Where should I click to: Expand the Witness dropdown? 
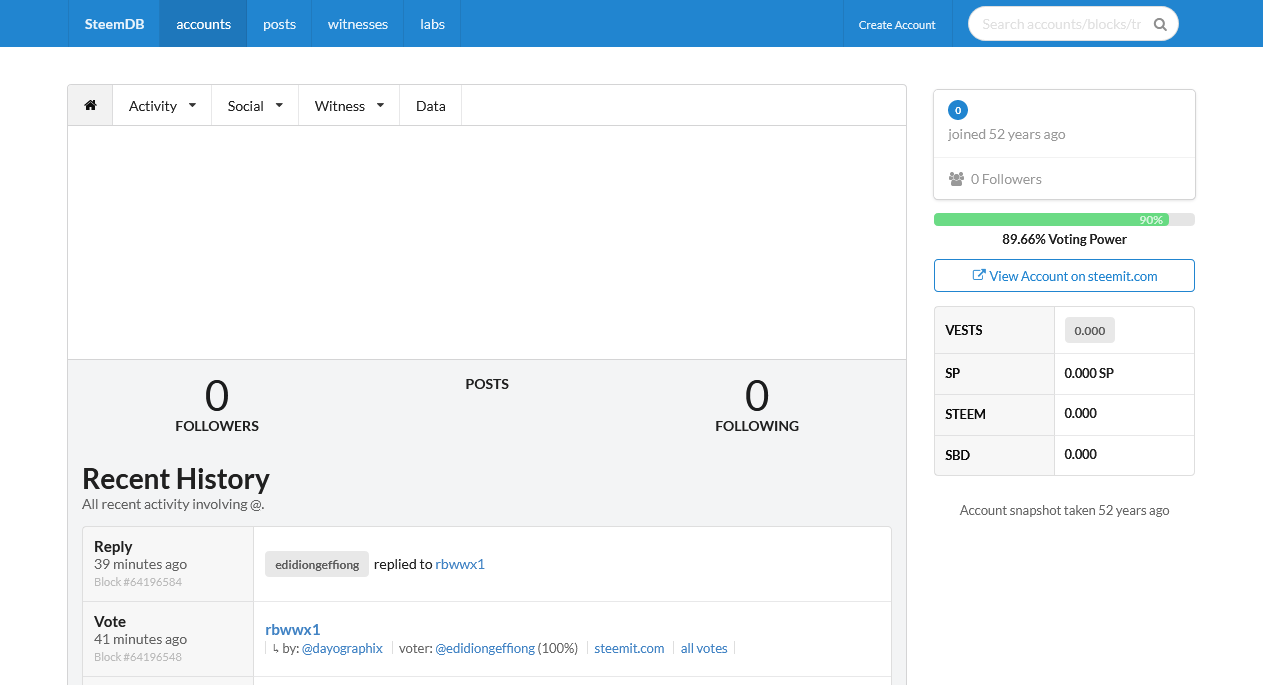349,105
